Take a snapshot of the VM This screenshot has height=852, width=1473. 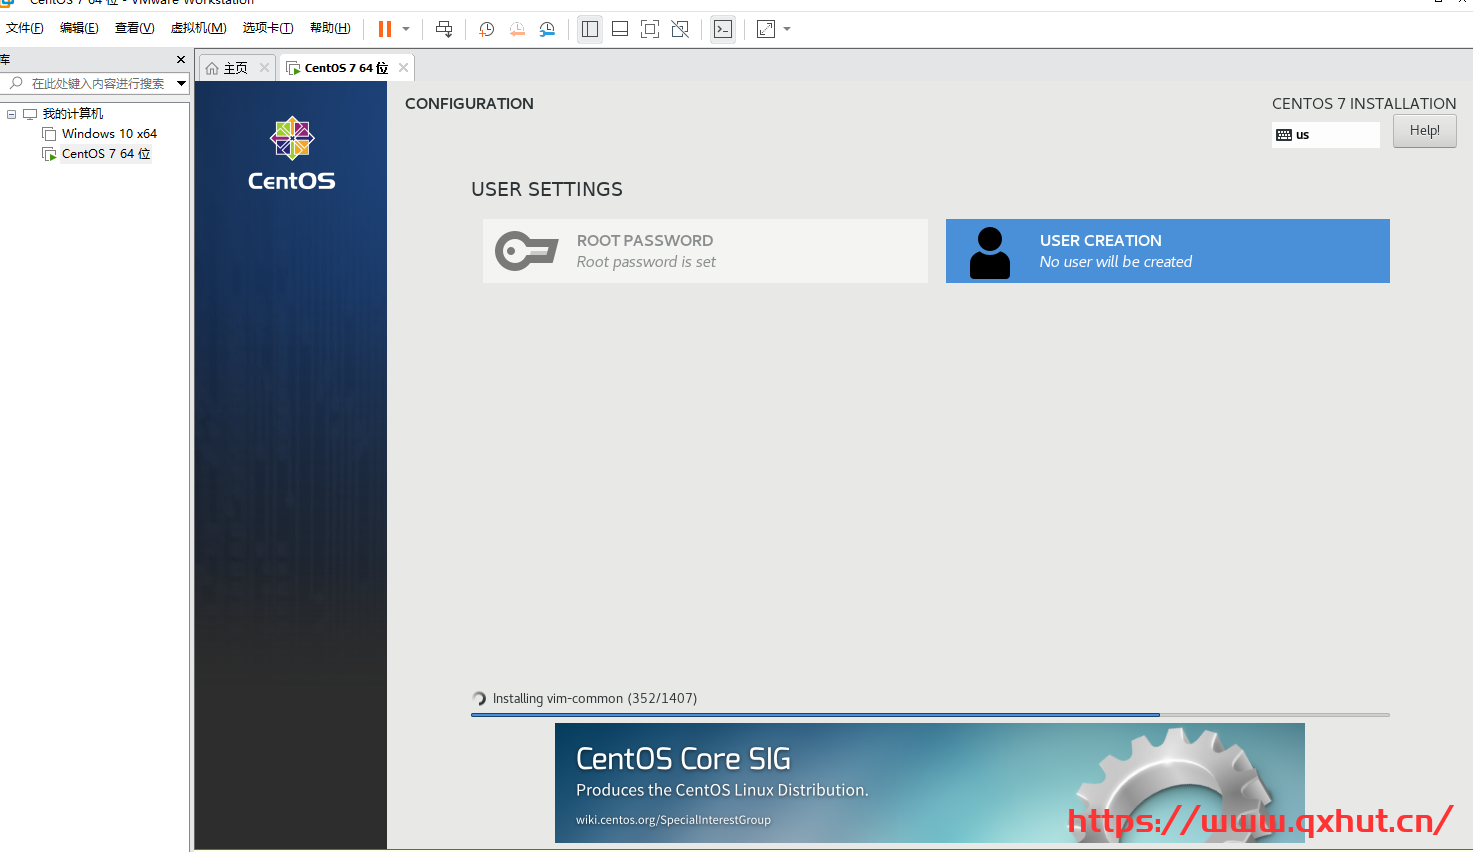pos(486,29)
